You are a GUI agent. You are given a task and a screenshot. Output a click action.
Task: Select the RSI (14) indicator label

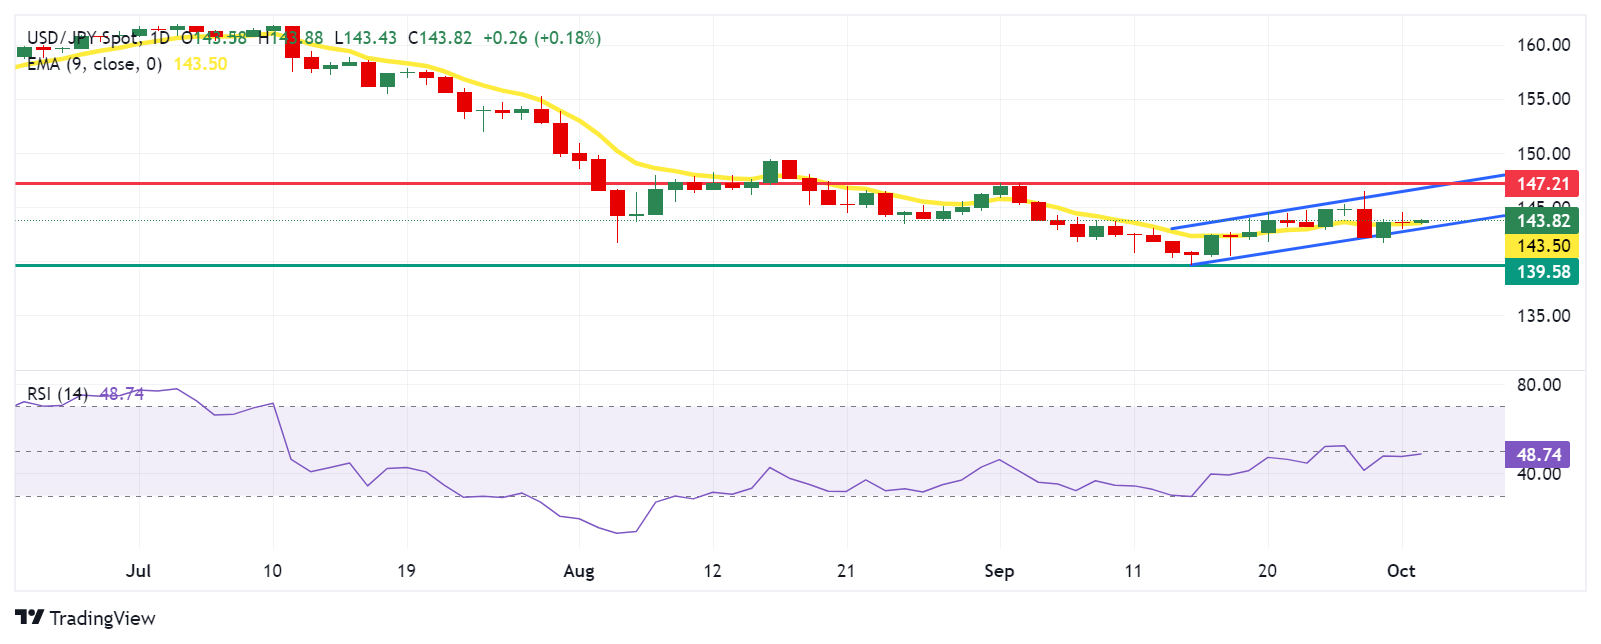point(57,394)
